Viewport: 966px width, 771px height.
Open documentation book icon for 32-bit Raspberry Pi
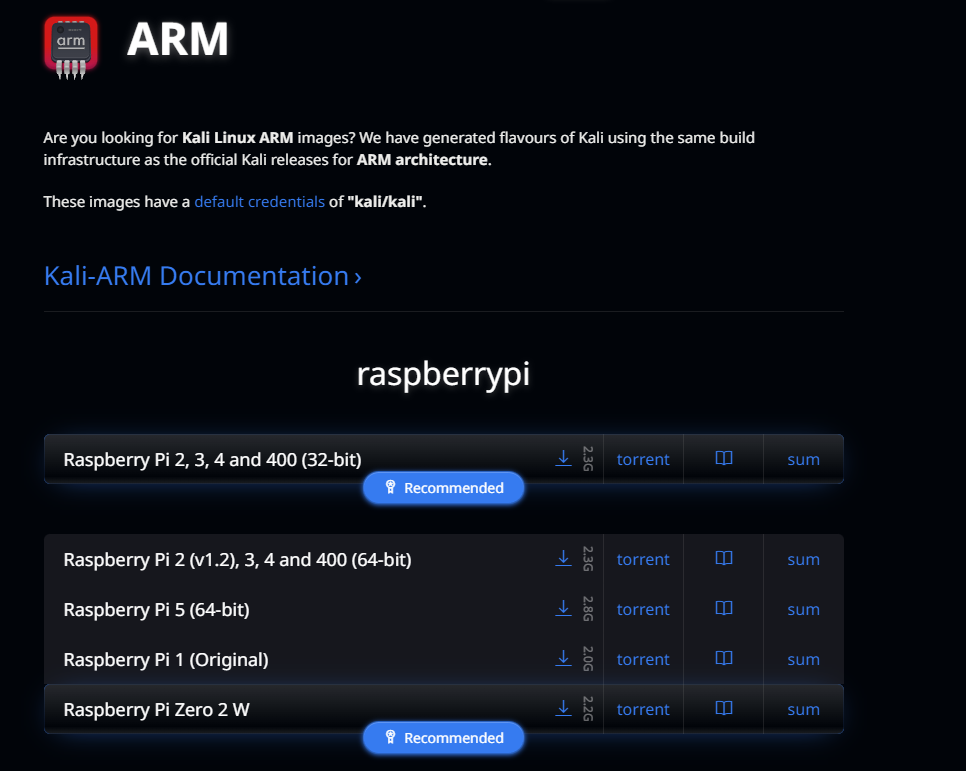724,458
